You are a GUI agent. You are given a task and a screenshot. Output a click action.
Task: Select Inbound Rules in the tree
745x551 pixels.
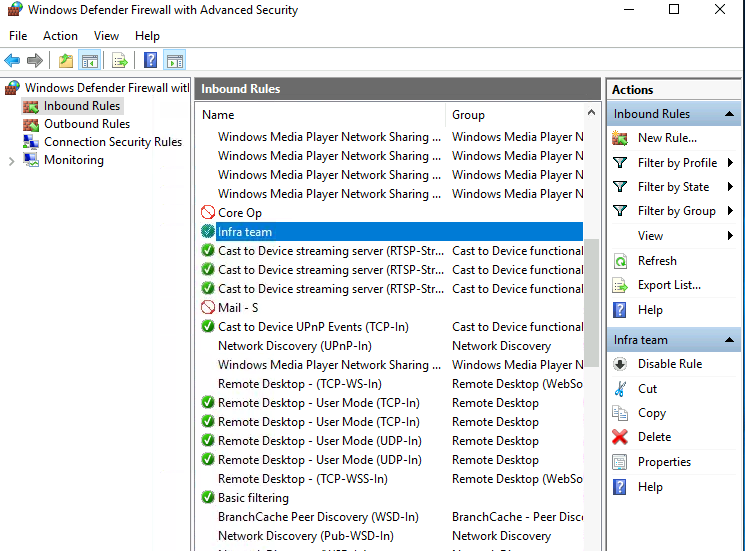pos(82,106)
